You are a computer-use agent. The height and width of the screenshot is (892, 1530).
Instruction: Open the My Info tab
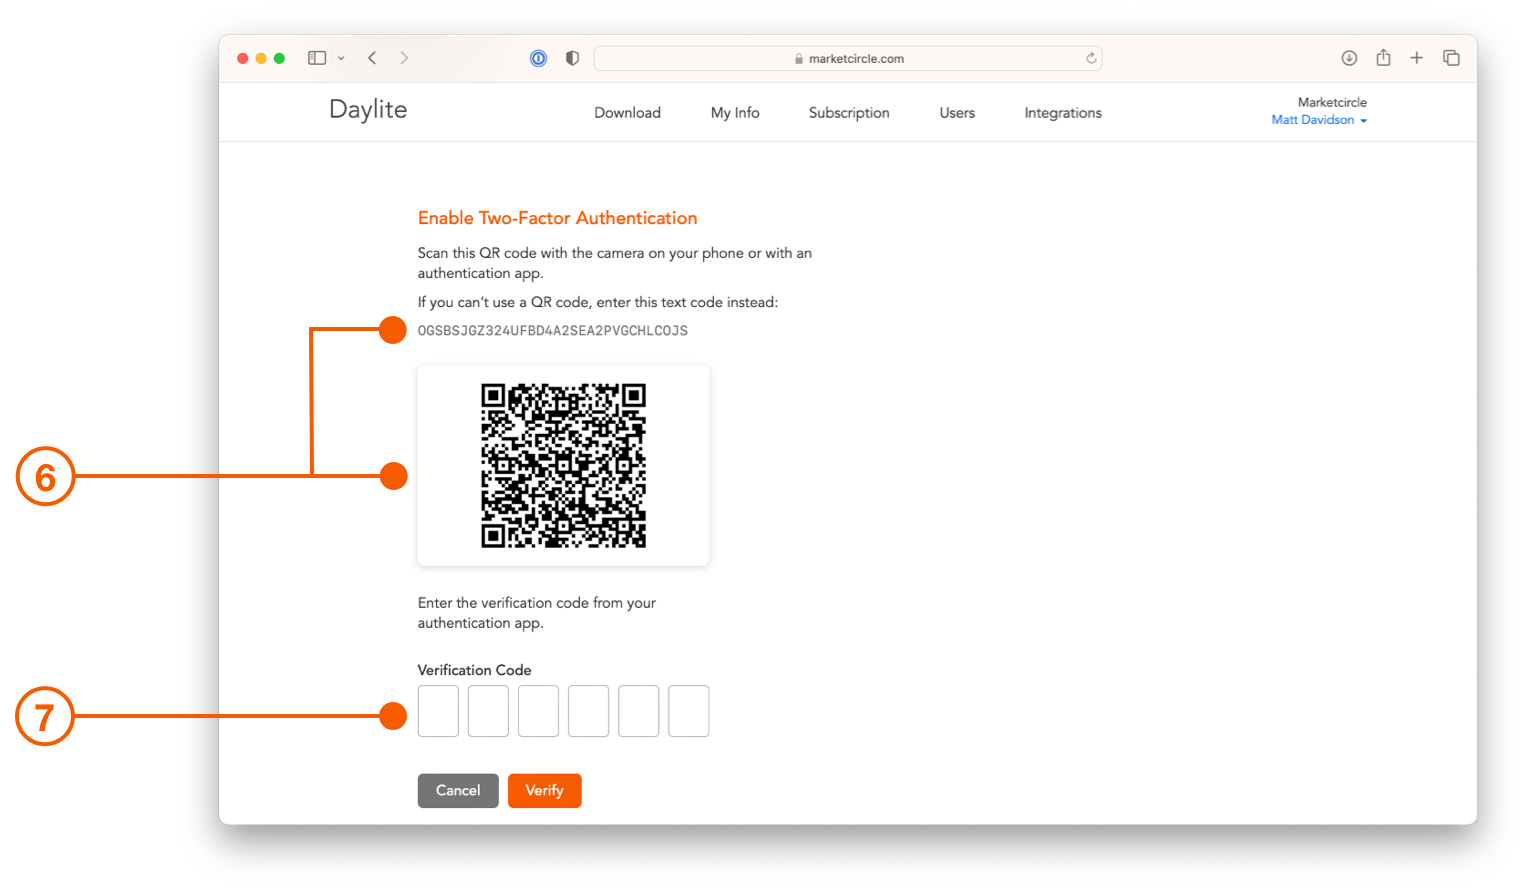pyautogui.click(x=735, y=113)
